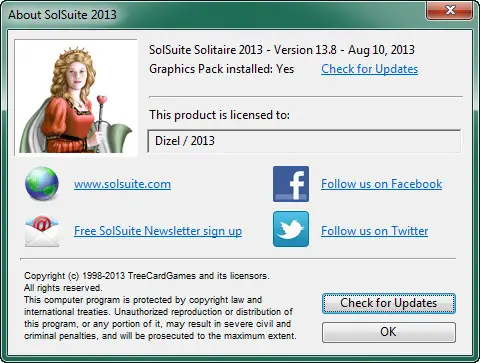Click the About SolSuite 2013 title bar
The width and height of the screenshot is (480, 363).
213,14
